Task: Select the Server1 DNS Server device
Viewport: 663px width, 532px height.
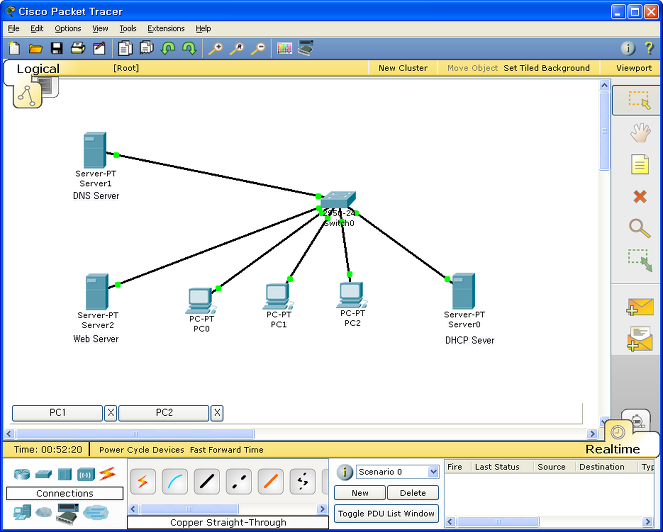Action: [95, 151]
